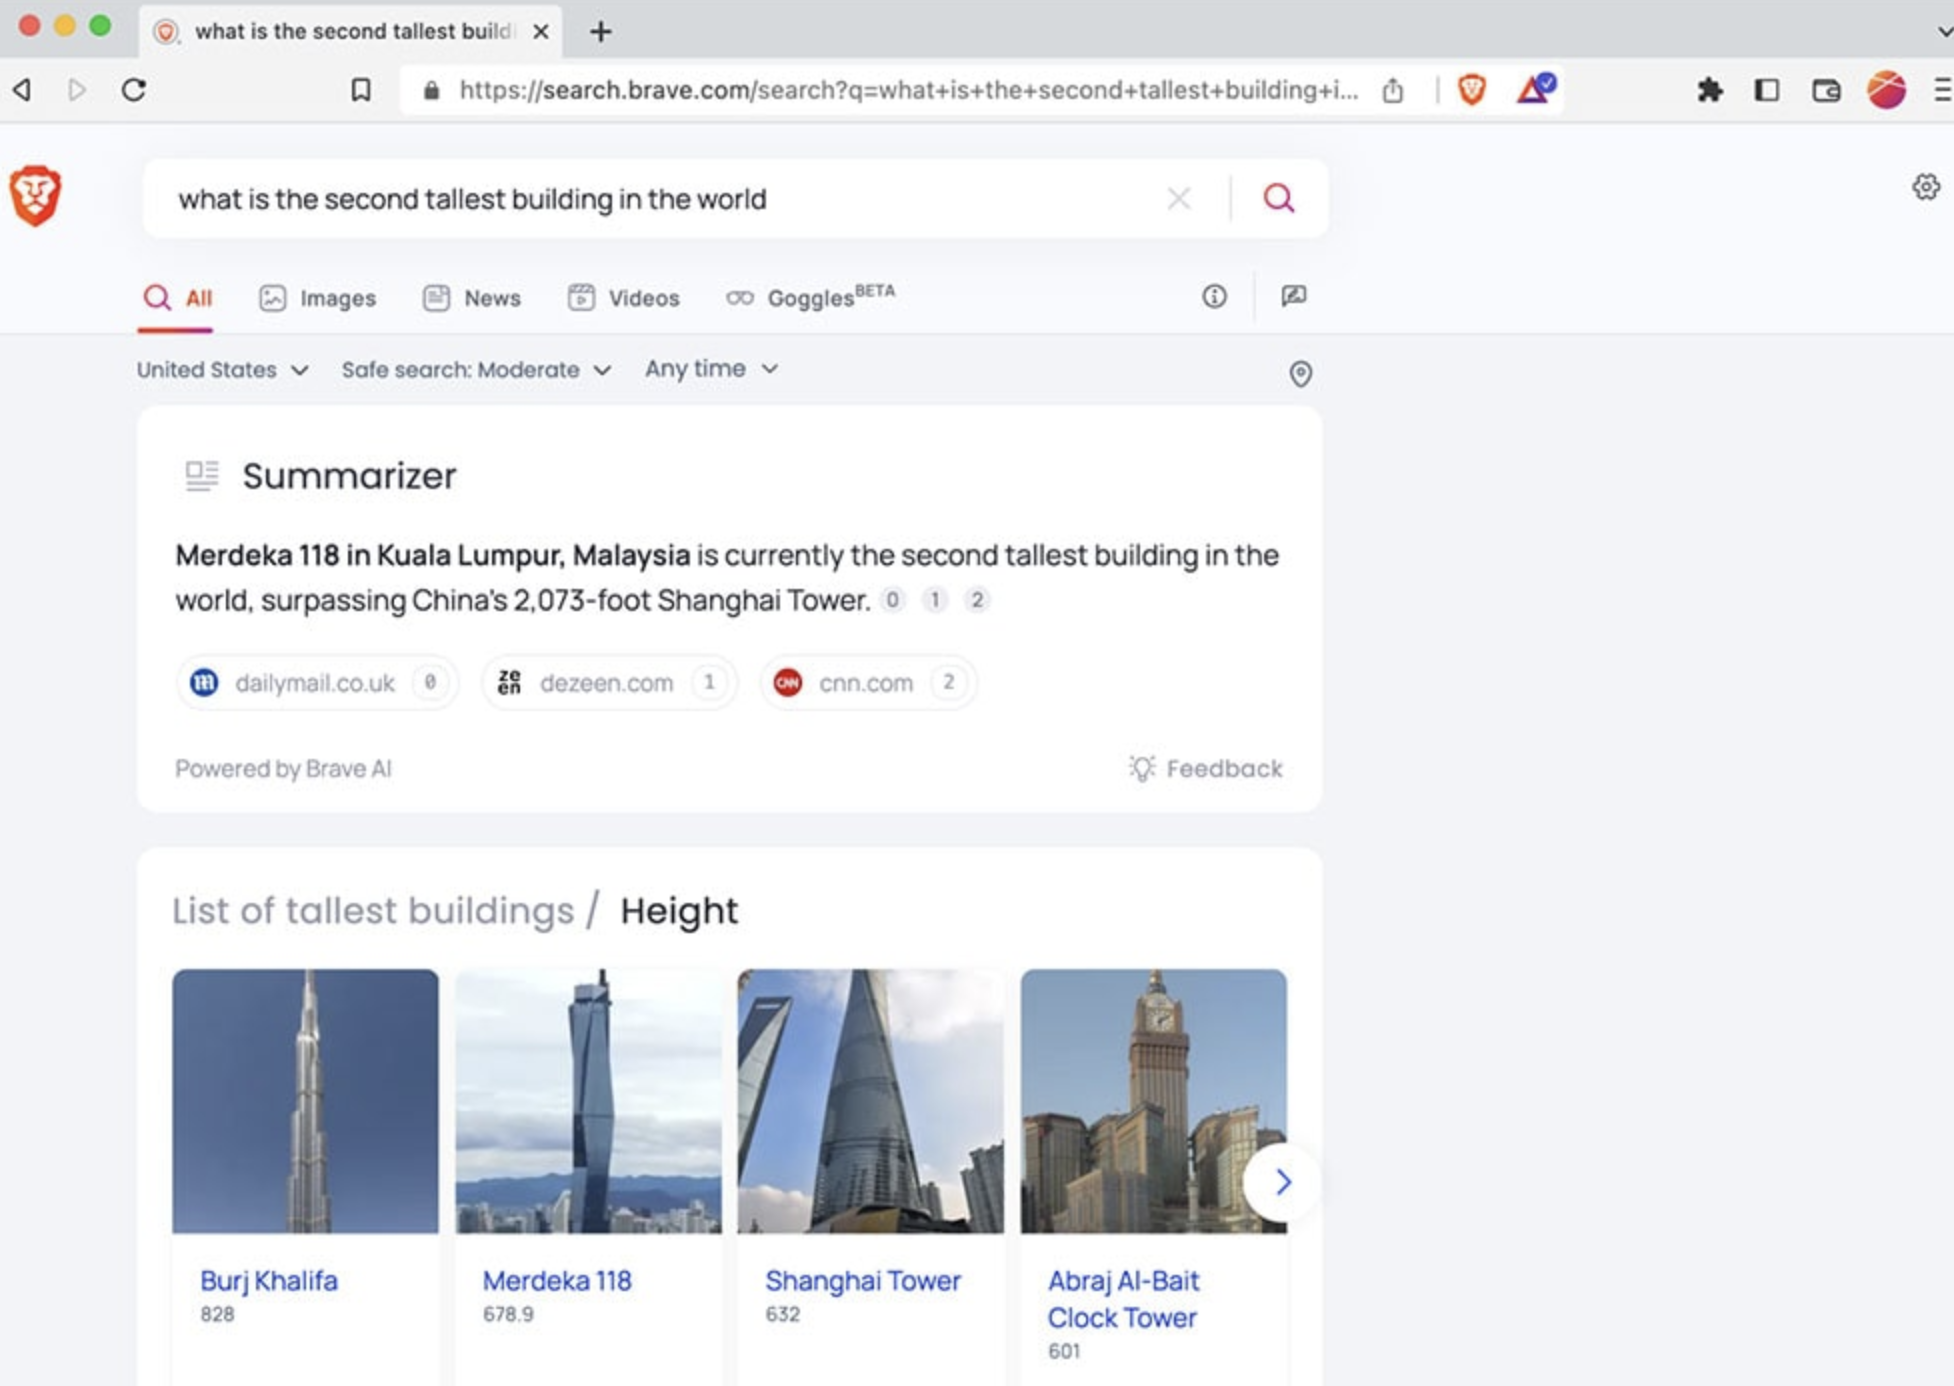The height and width of the screenshot is (1386, 1954).
Task: Expand the United States region dropdown
Action: [x=222, y=370]
